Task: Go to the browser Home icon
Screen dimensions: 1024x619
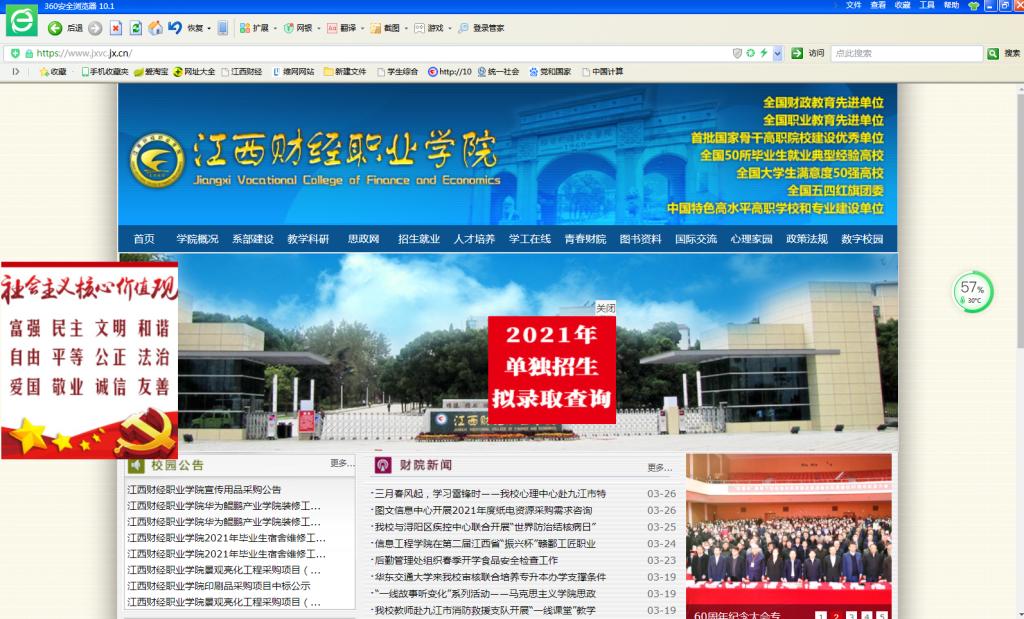Action: [155, 28]
